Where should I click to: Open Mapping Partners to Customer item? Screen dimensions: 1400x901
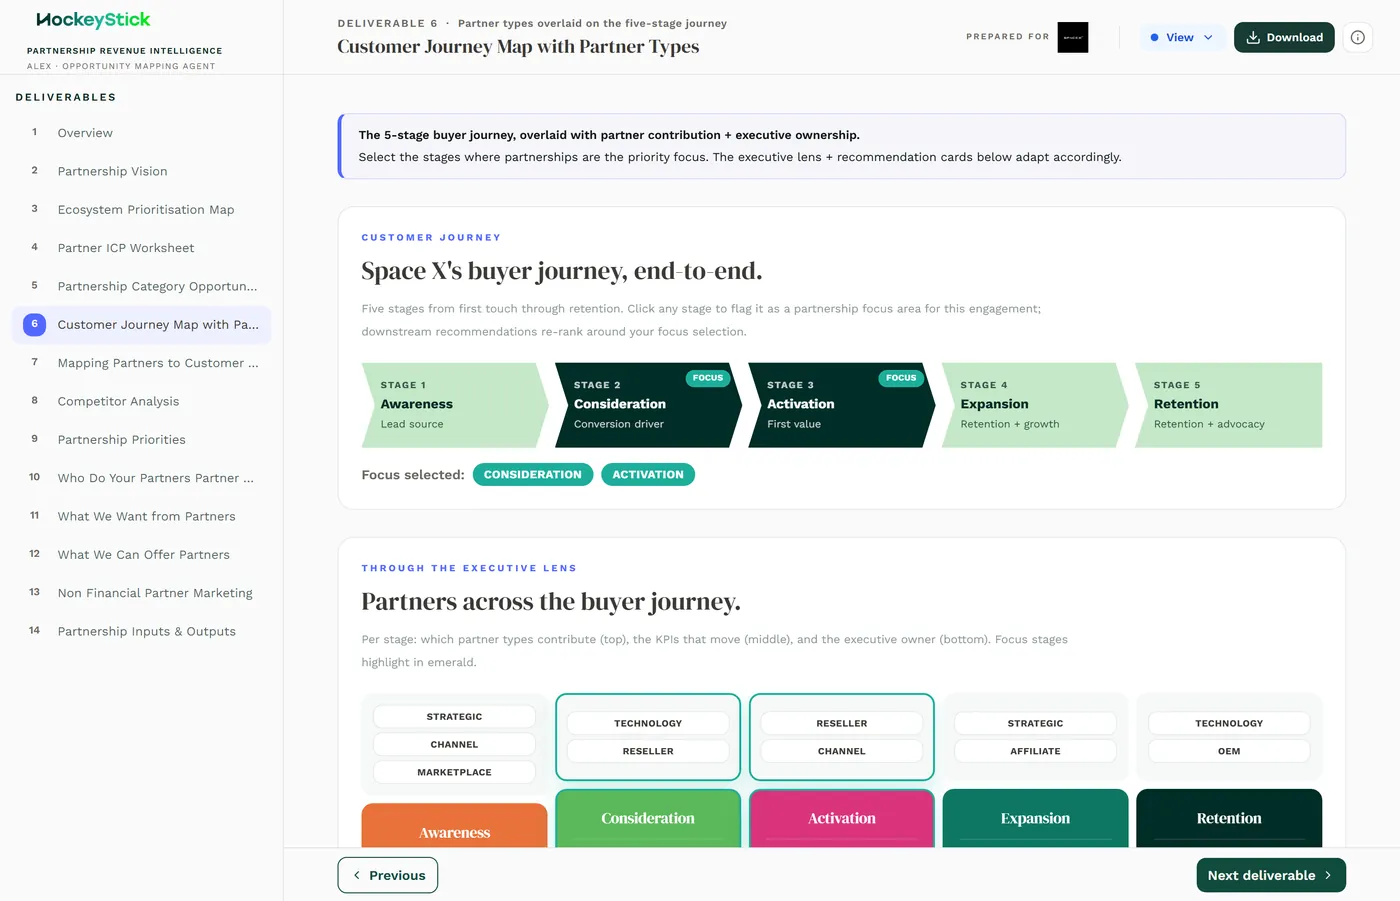[141, 363]
